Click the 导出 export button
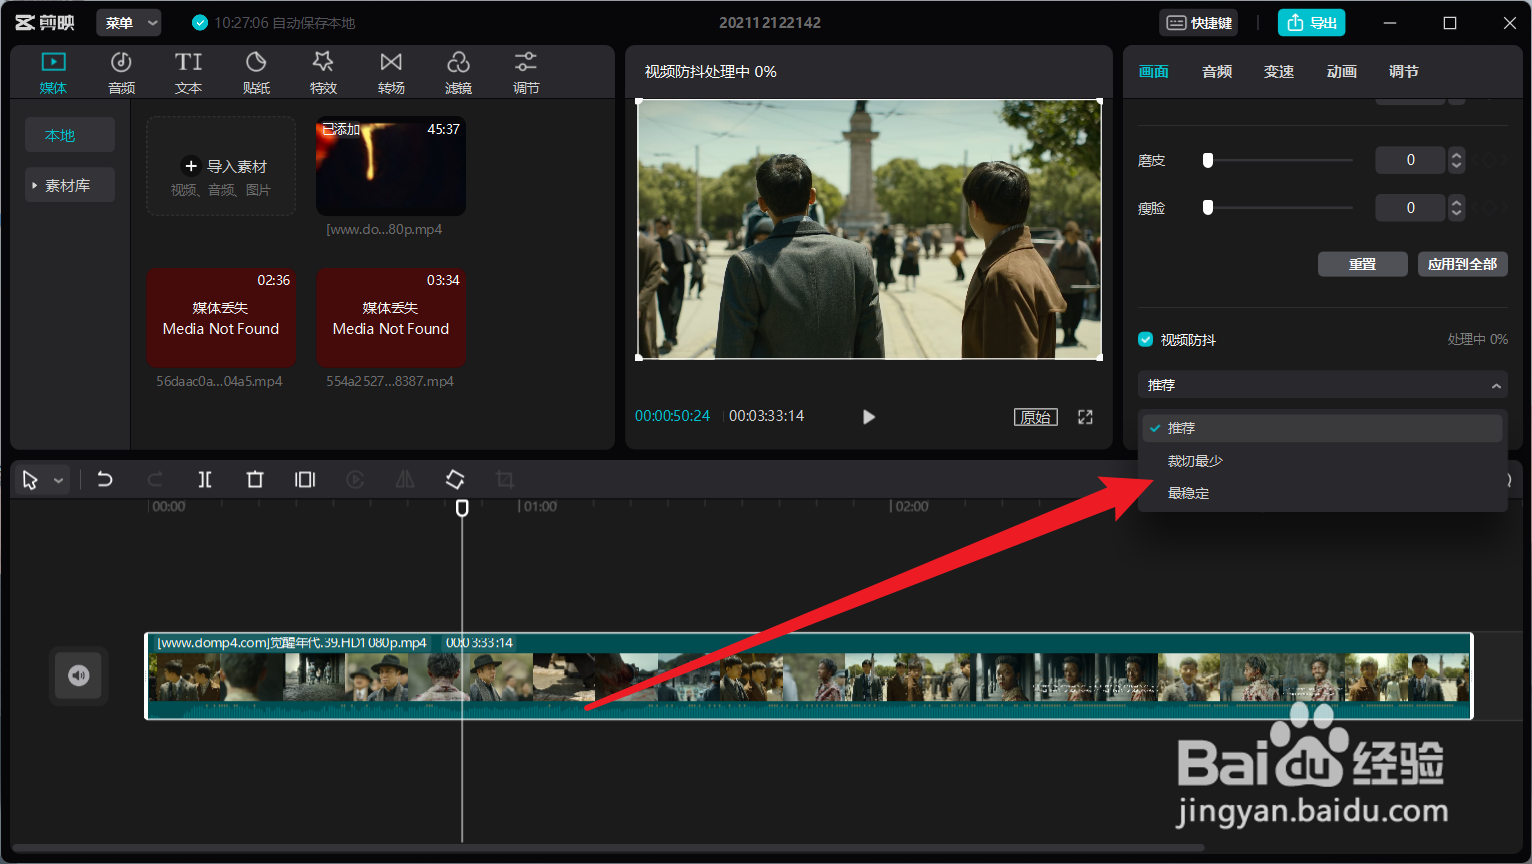Image resolution: width=1532 pixels, height=864 pixels. pos(1312,23)
